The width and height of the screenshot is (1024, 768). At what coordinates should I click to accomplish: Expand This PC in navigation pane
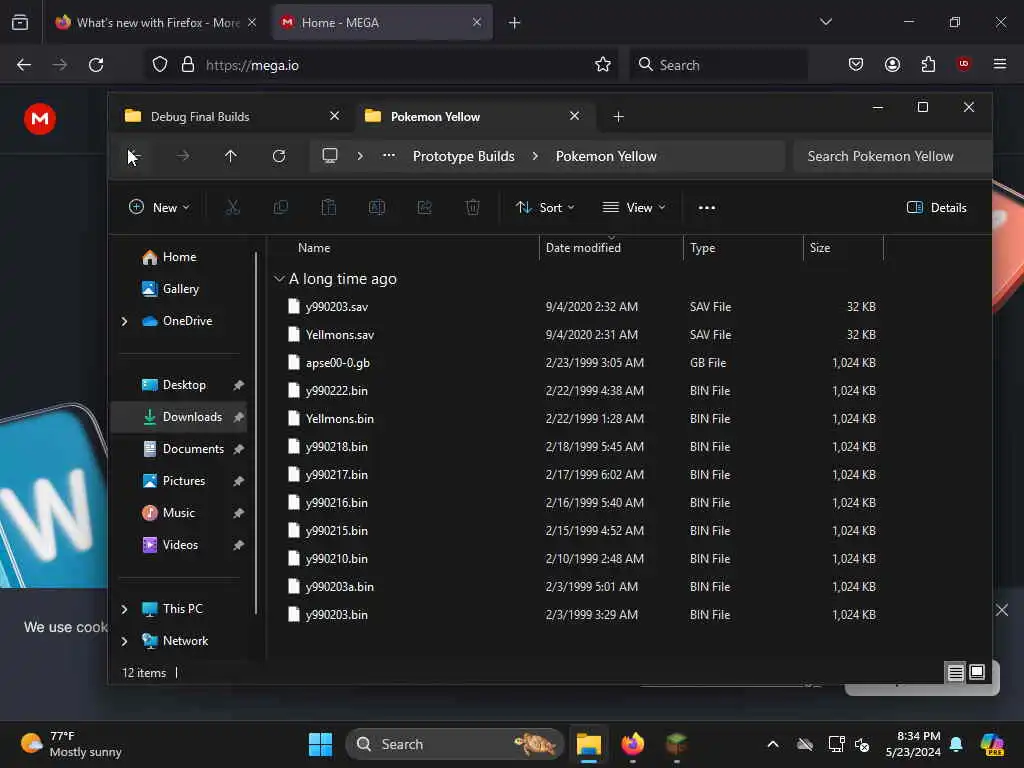[x=124, y=609]
